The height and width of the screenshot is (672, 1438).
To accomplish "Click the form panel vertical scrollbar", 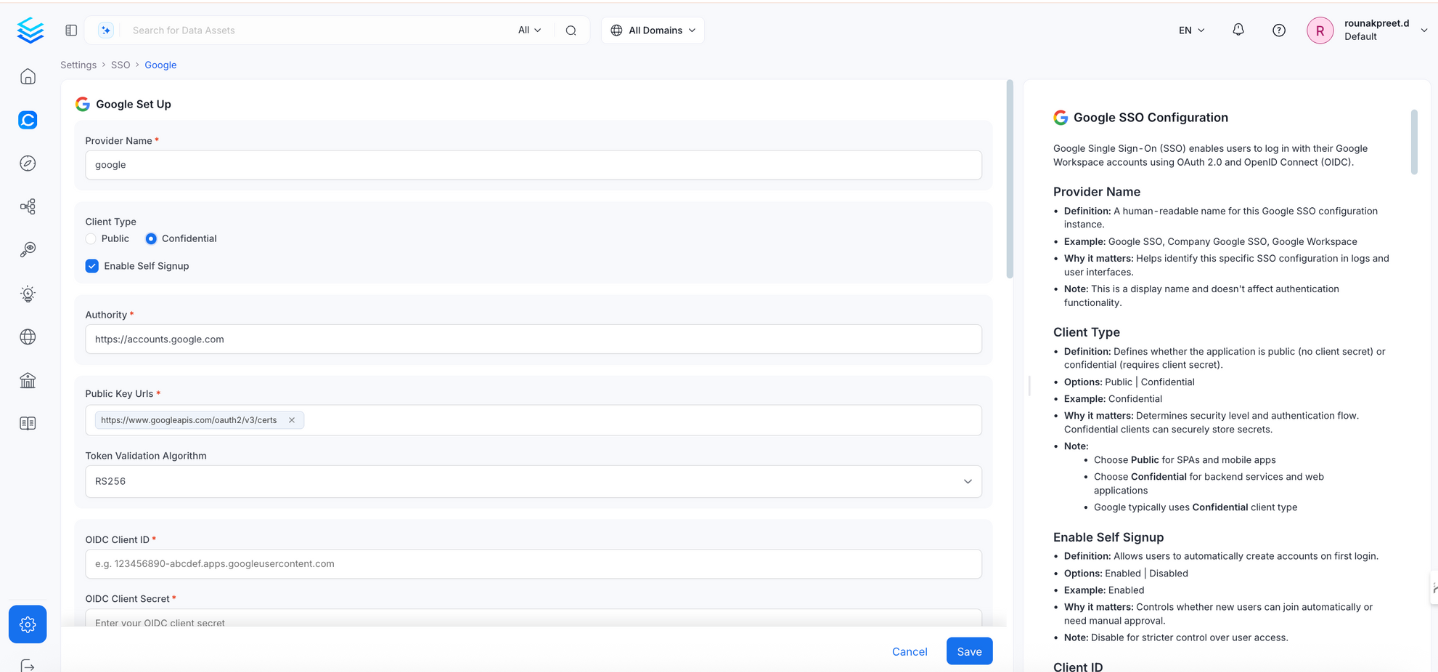I will [1009, 178].
